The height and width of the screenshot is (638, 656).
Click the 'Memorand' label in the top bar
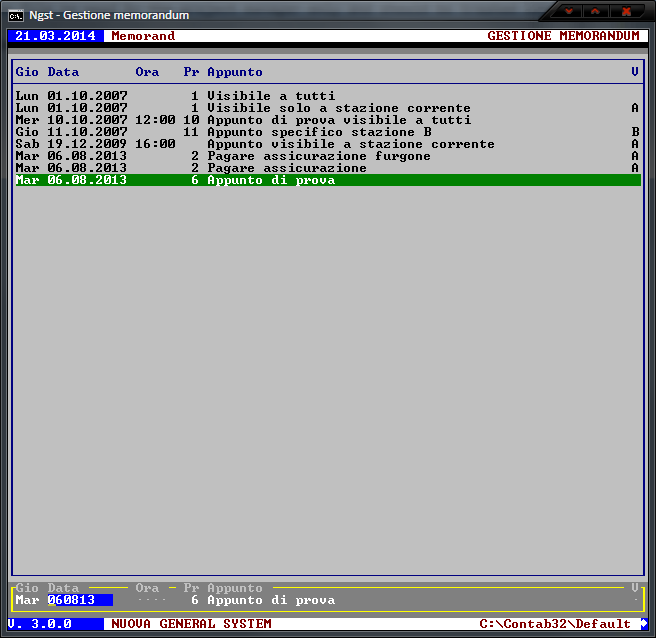pos(143,36)
